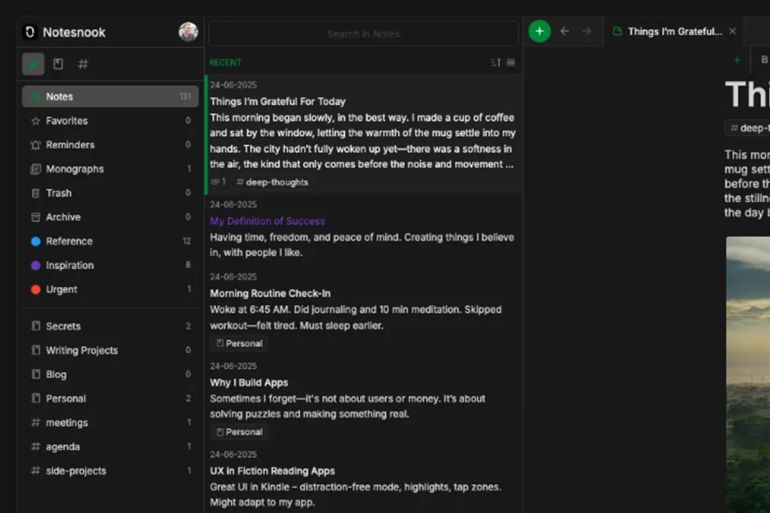Switch to the Things I'm Grateful tab
This screenshot has height=513, width=770.
pos(668,32)
